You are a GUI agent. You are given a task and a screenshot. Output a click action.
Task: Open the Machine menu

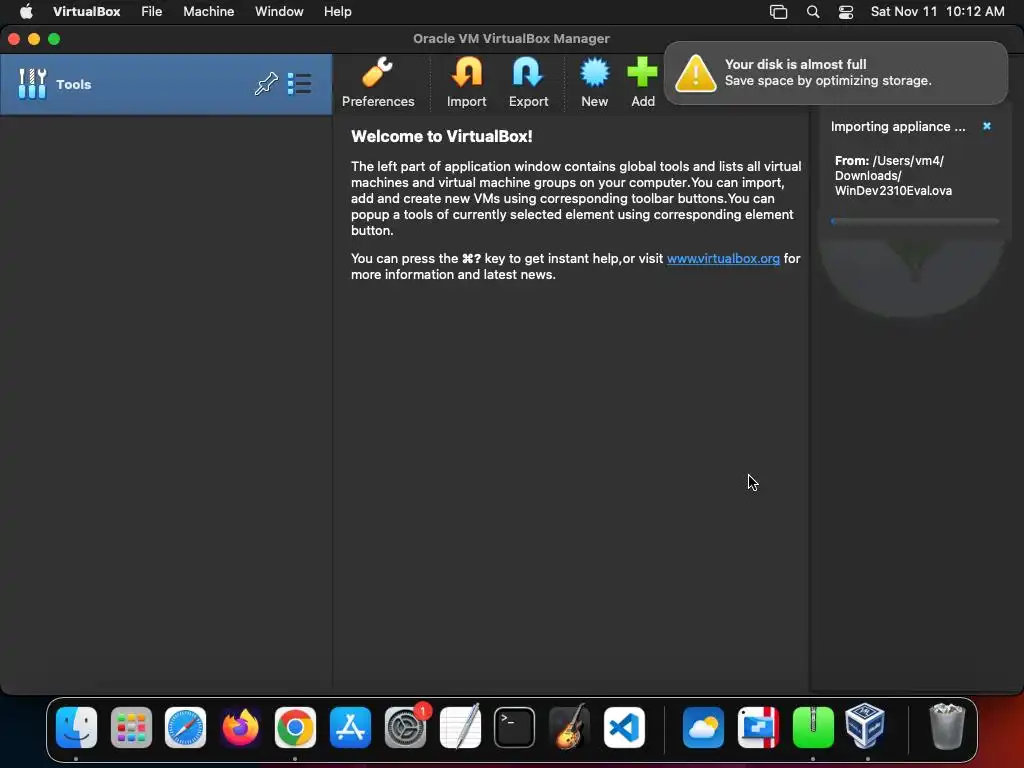[208, 12]
